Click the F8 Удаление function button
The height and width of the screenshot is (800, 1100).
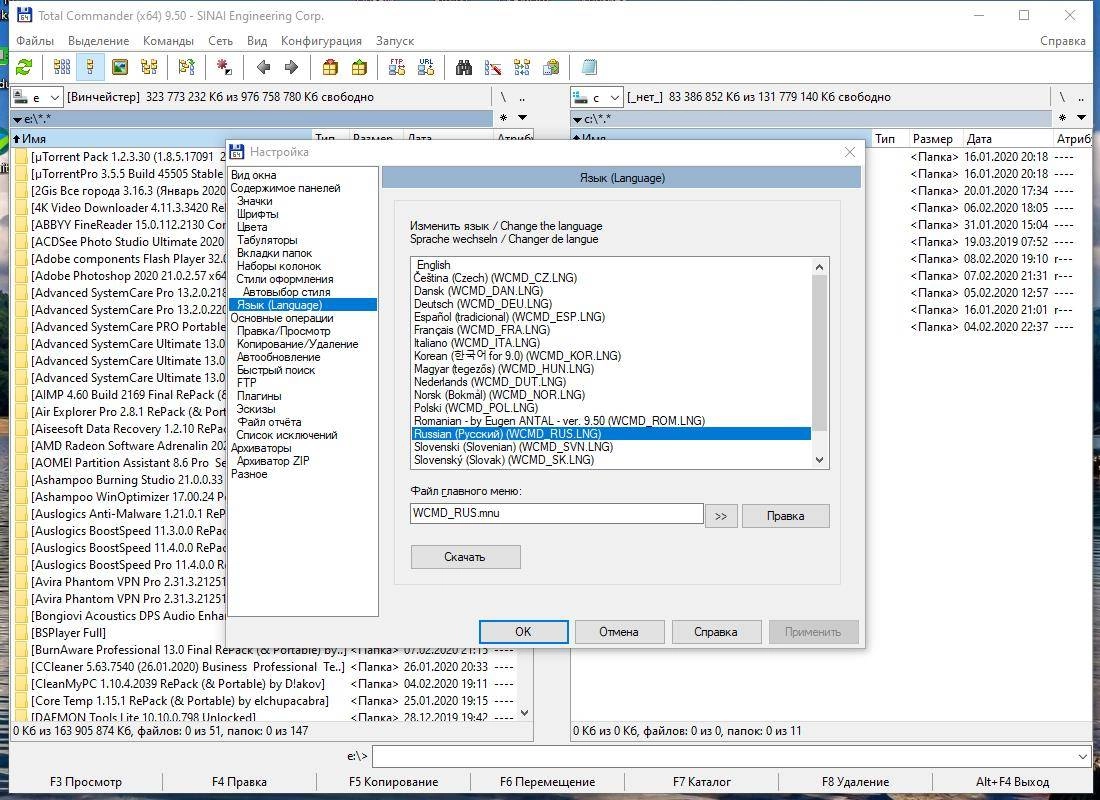pyautogui.click(x=855, y=782)
